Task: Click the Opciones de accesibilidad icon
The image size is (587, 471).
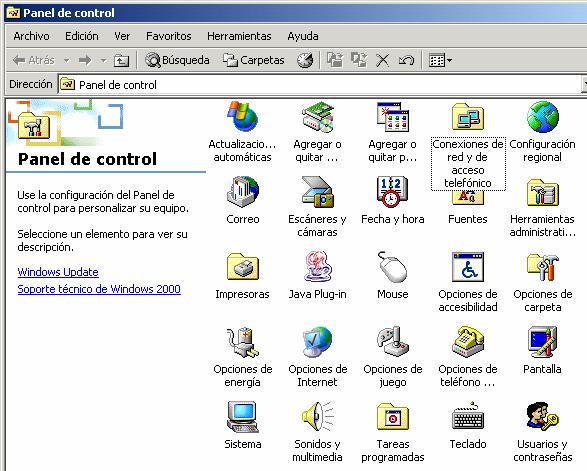Action: (x=468, y=267)
